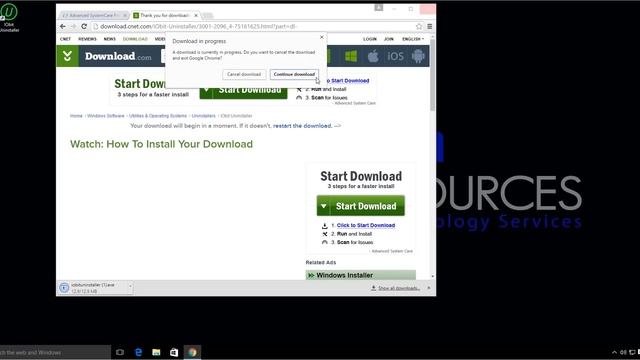640x360 pixels.
Task: Open Windows Software breadcrumb link
Action: (x=105, y=116)
